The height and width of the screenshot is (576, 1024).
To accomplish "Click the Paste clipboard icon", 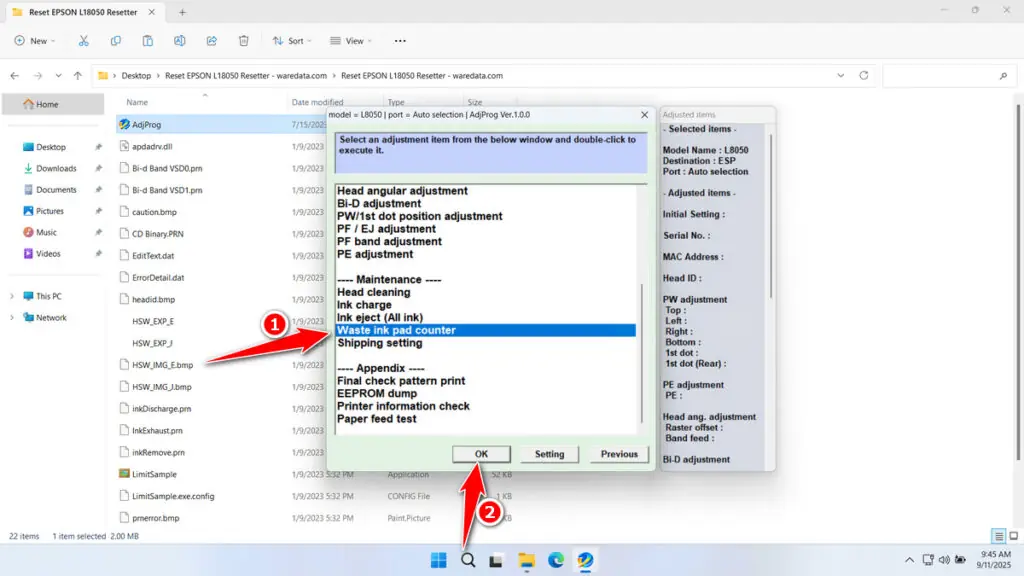I will click(148, 41).
